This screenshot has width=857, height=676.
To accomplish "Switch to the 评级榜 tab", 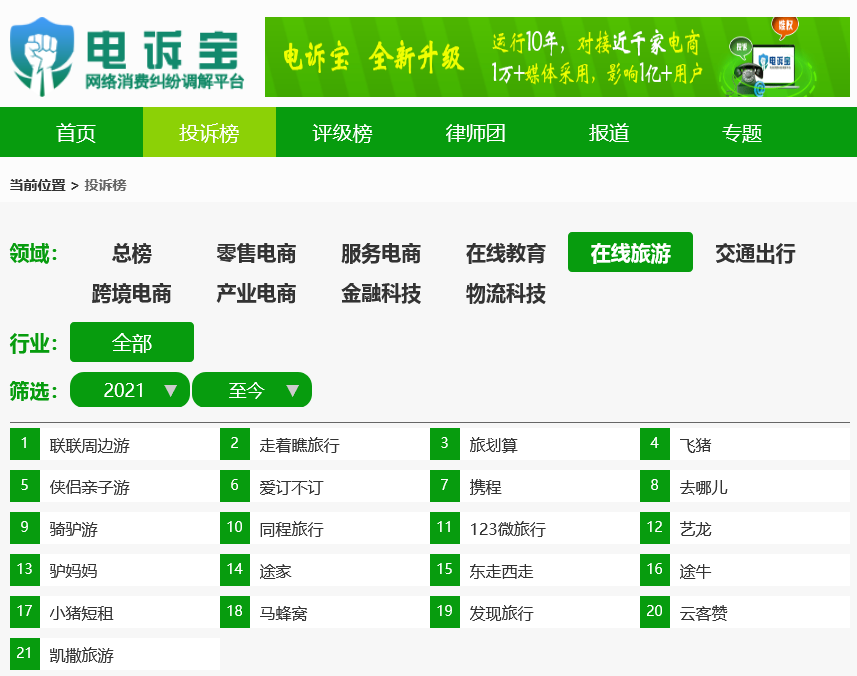I will 342,133.
